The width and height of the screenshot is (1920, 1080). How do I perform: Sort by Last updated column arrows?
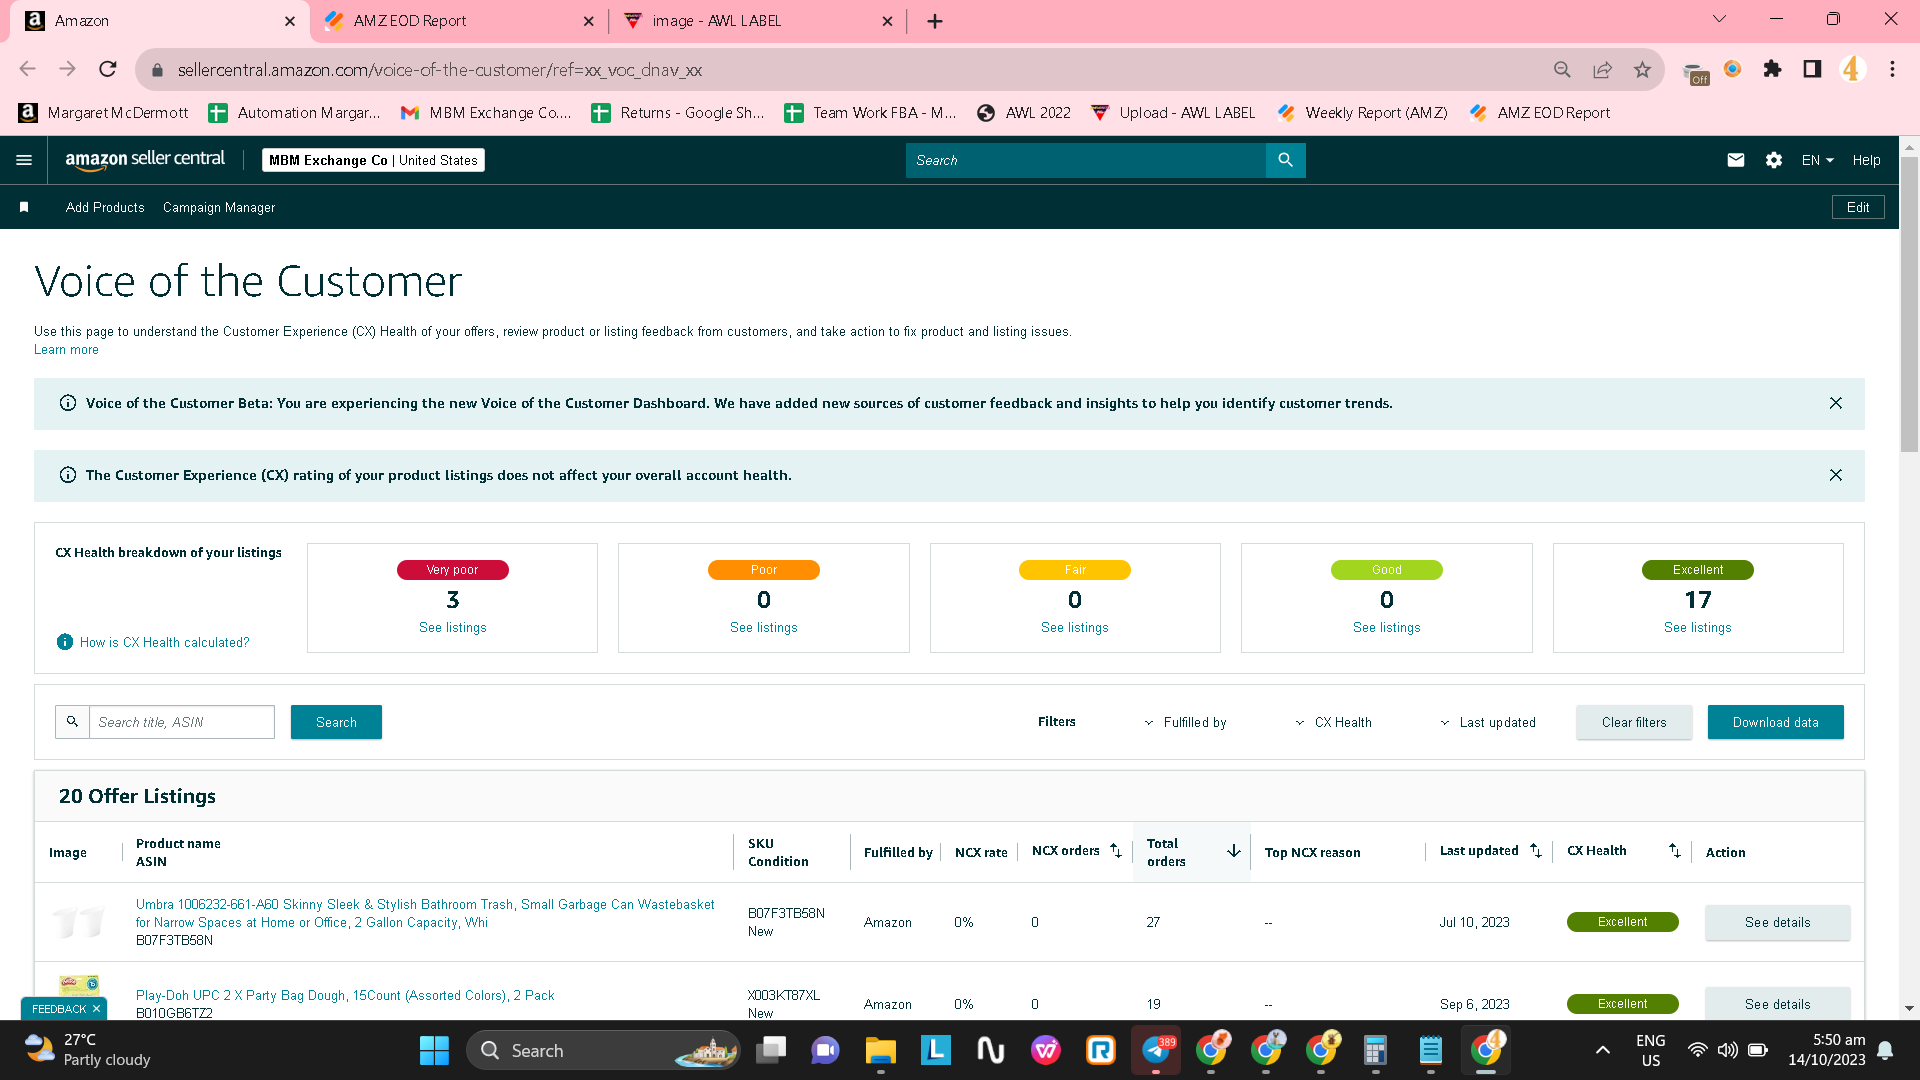pyautogui.click(x=1536, y=851)
